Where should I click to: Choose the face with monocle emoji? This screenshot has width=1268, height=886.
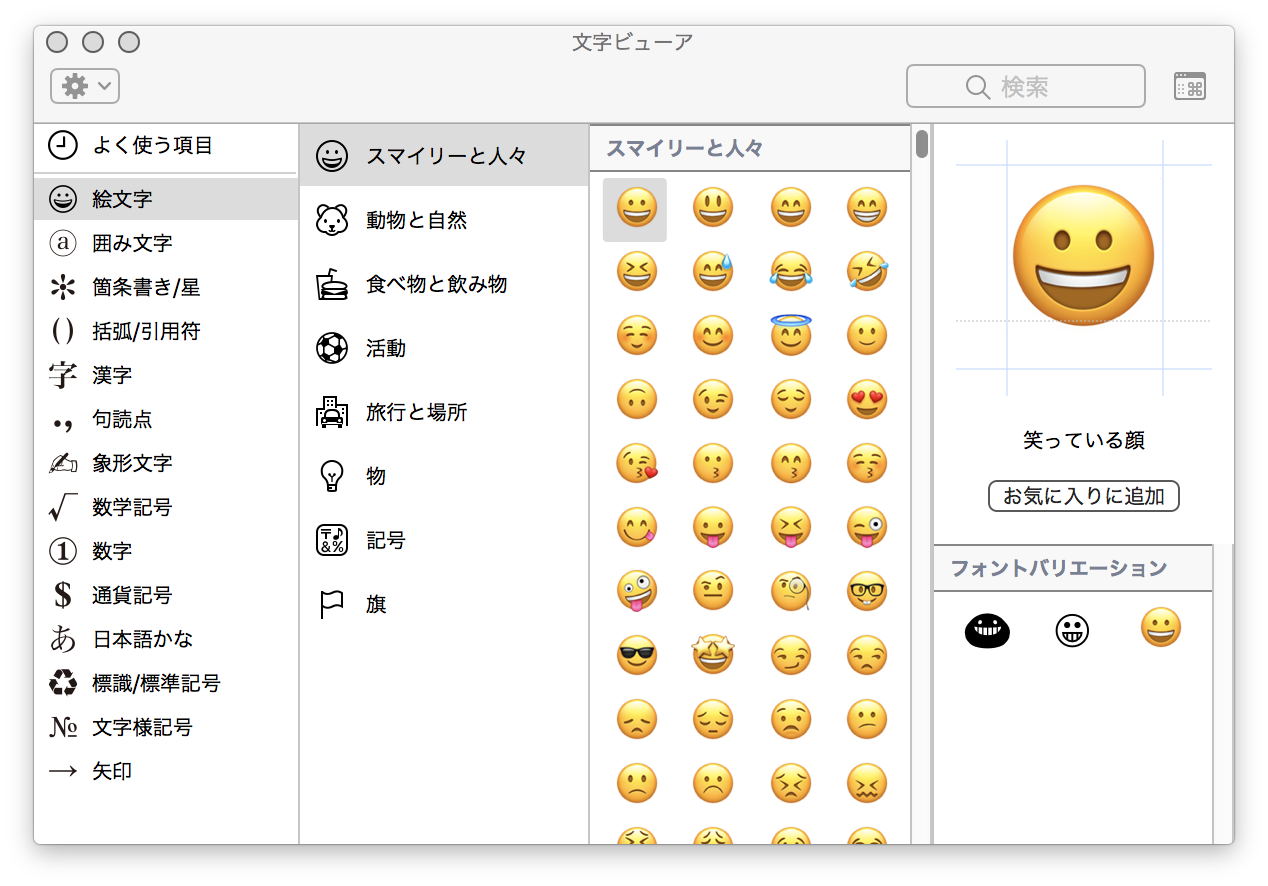(x=790, y=591)
